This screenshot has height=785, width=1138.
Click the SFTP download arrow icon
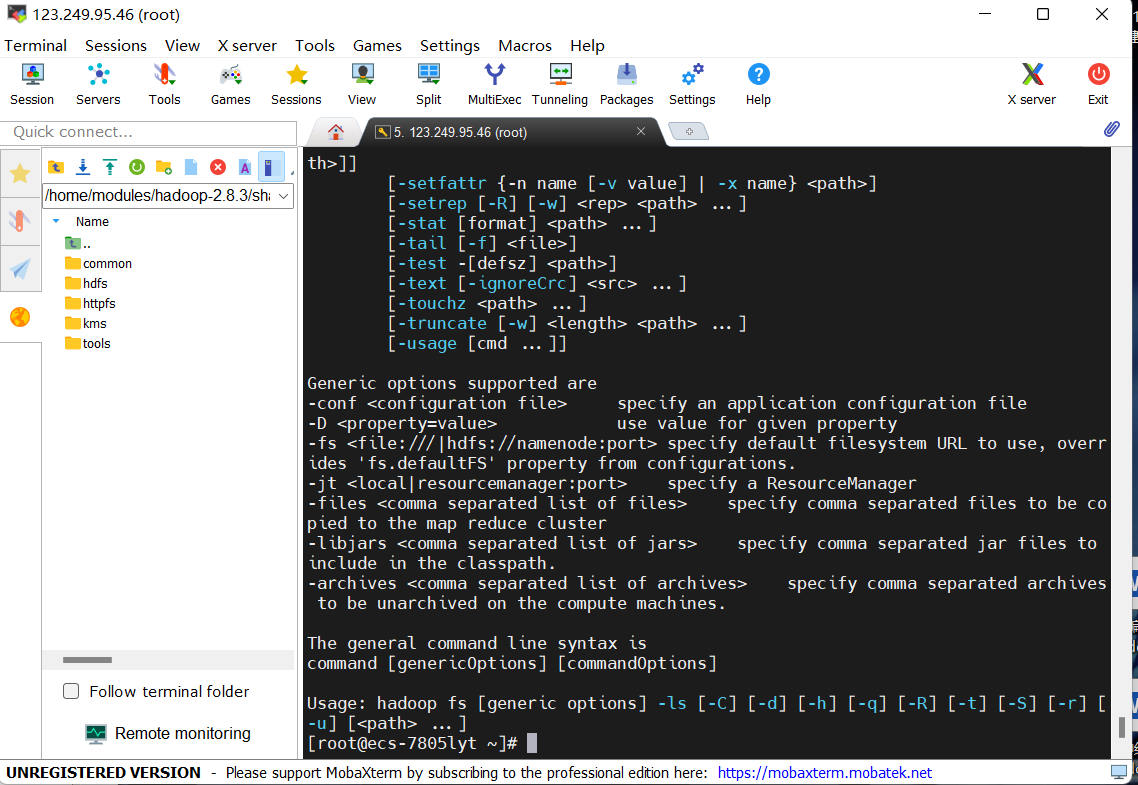83,167
